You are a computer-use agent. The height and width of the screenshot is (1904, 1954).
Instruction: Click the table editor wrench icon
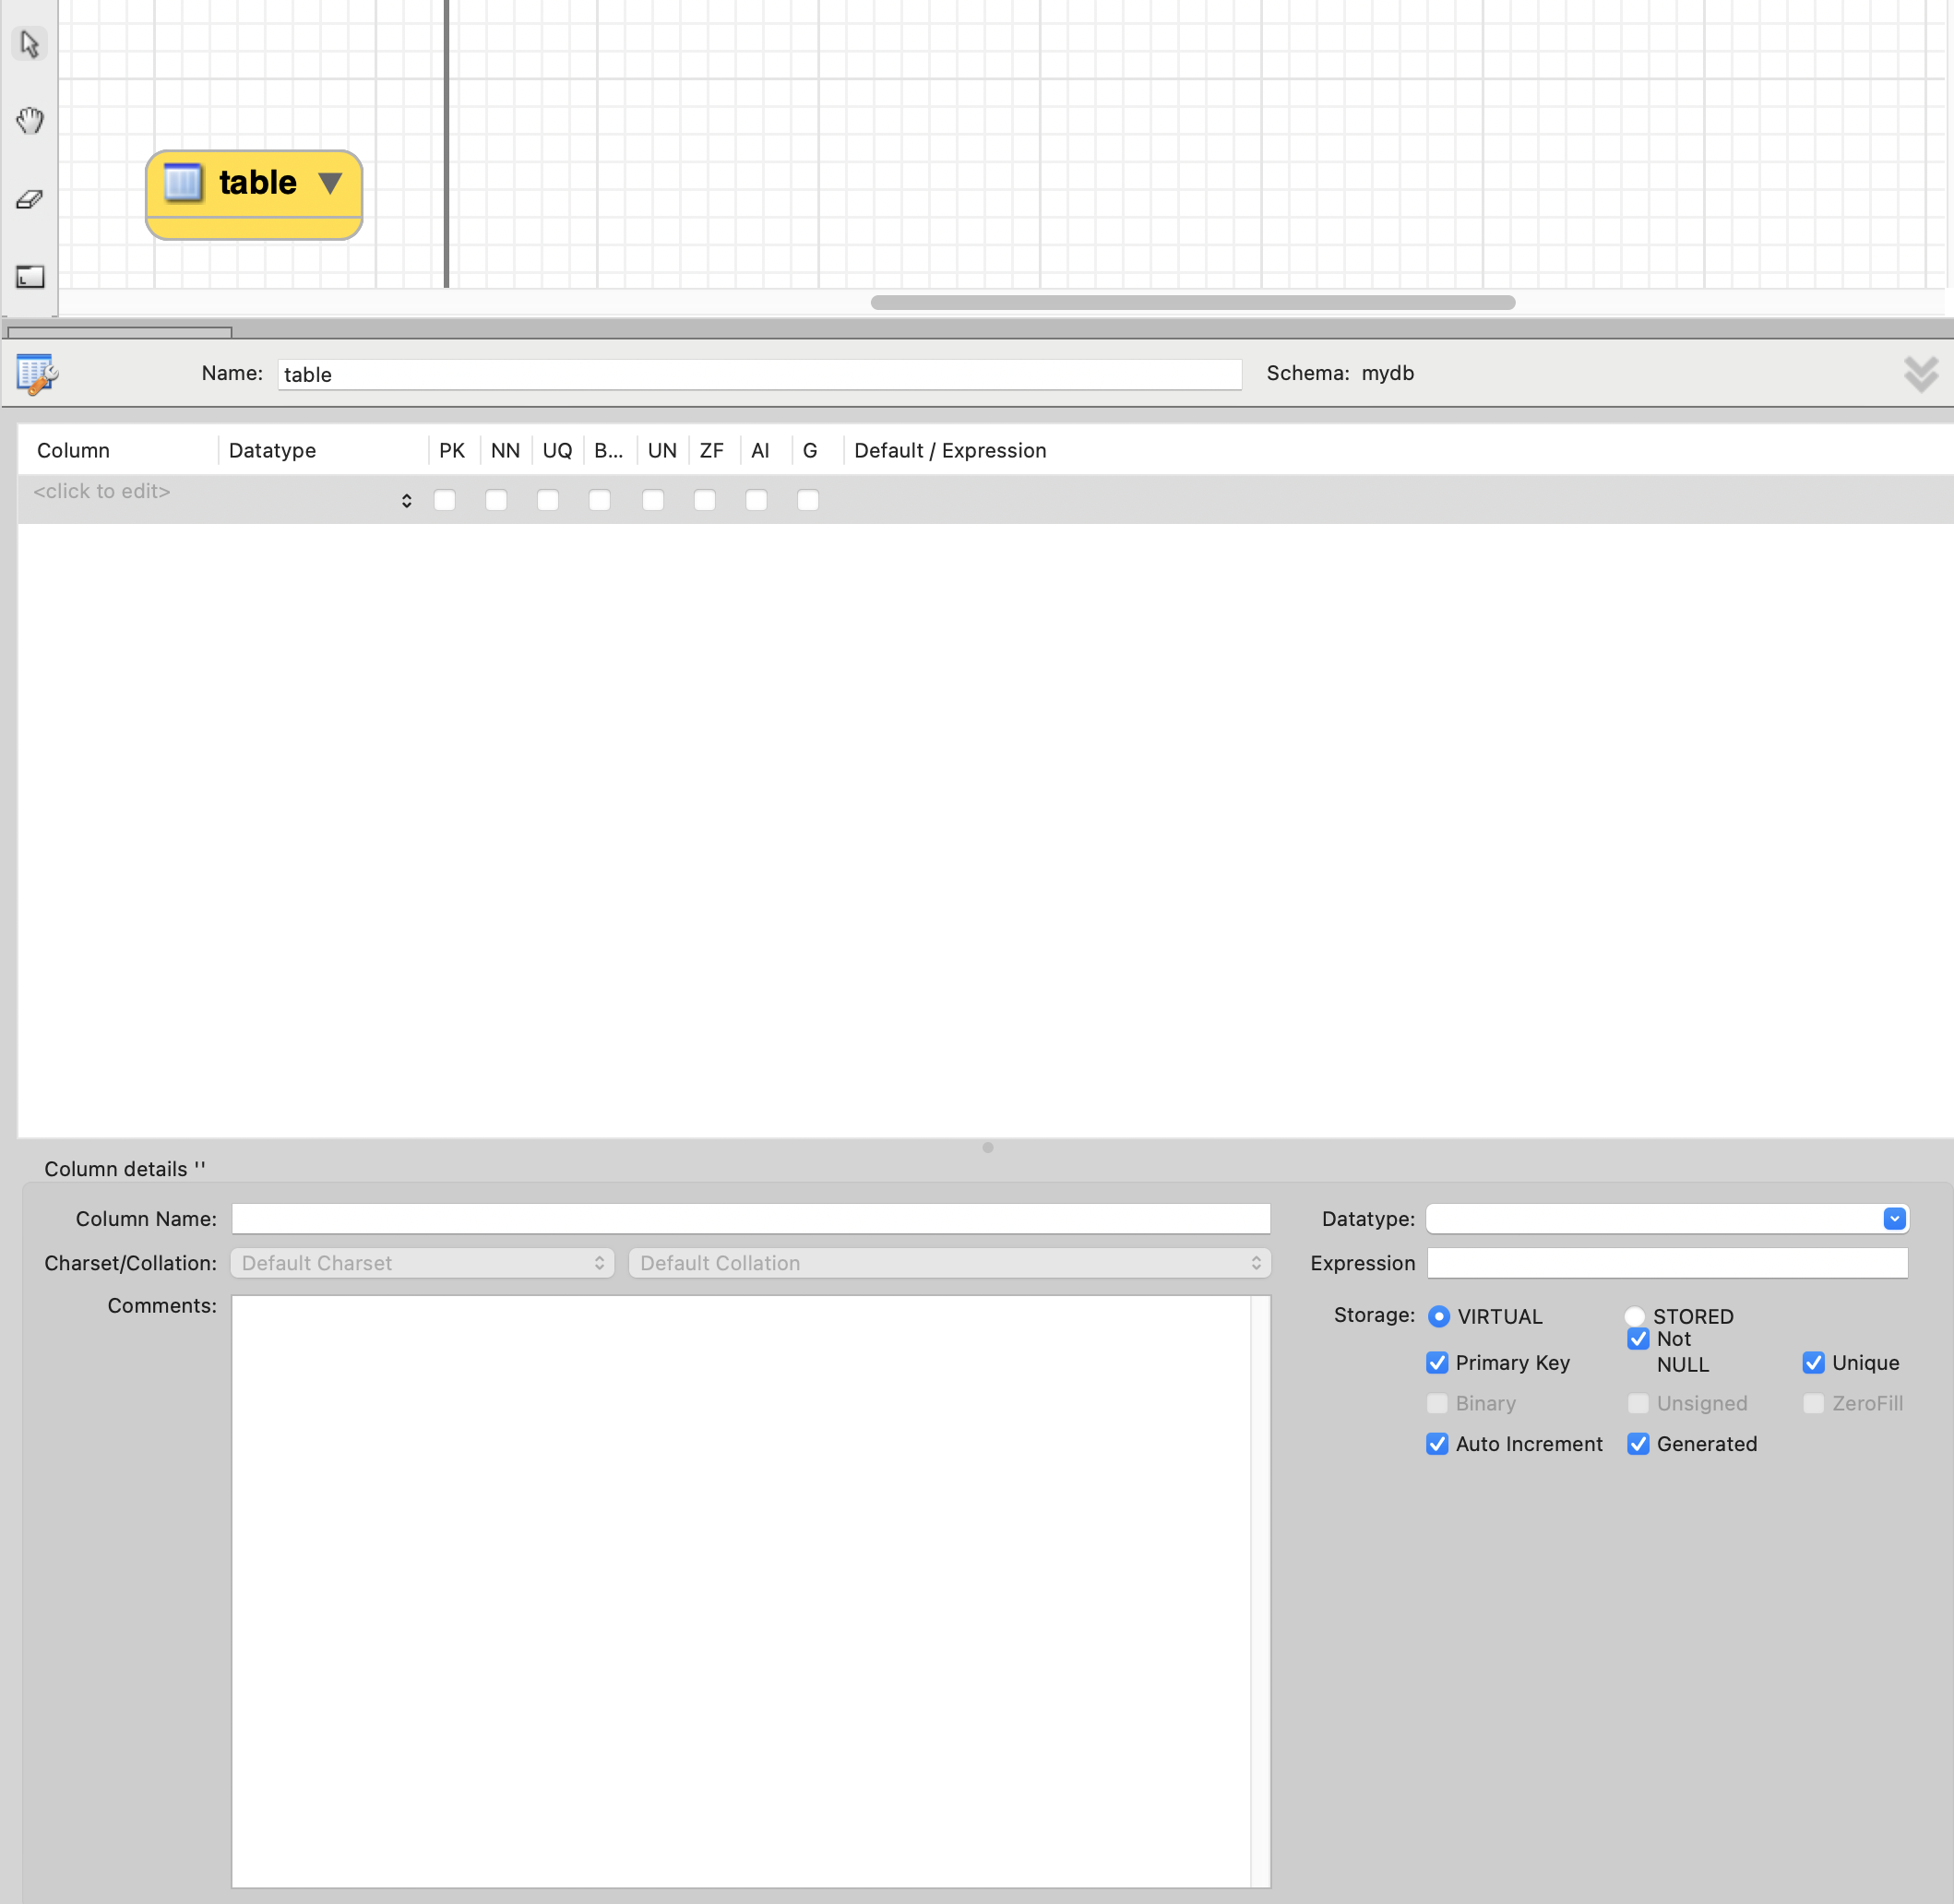click(37, 374)
